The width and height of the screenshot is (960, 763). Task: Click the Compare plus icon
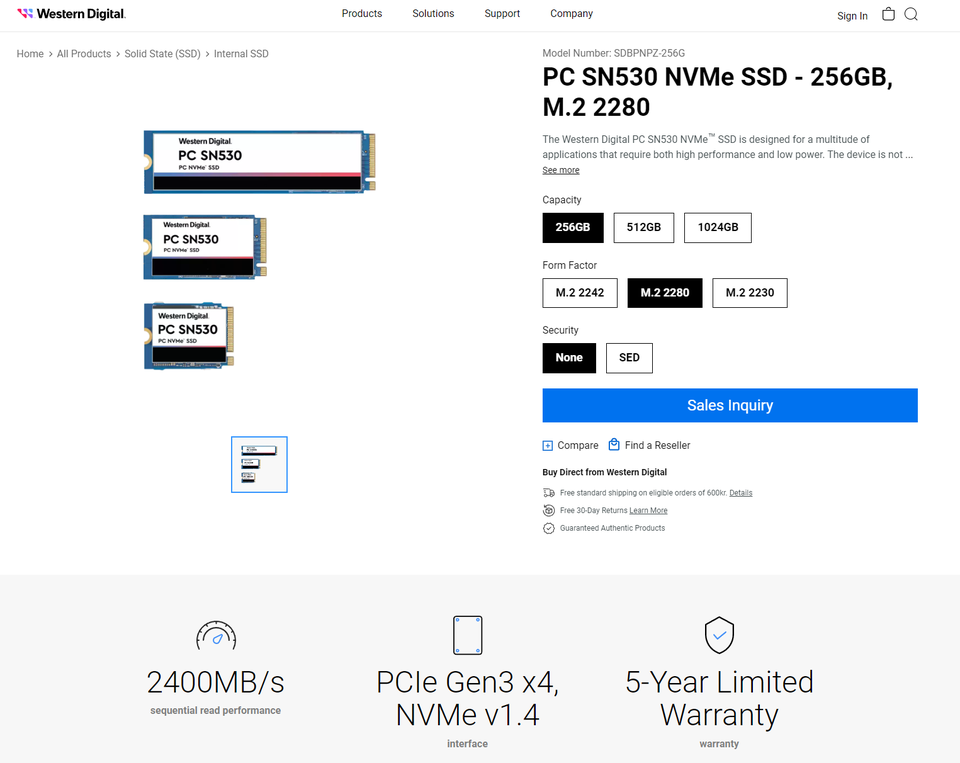[x=548, y=446]
